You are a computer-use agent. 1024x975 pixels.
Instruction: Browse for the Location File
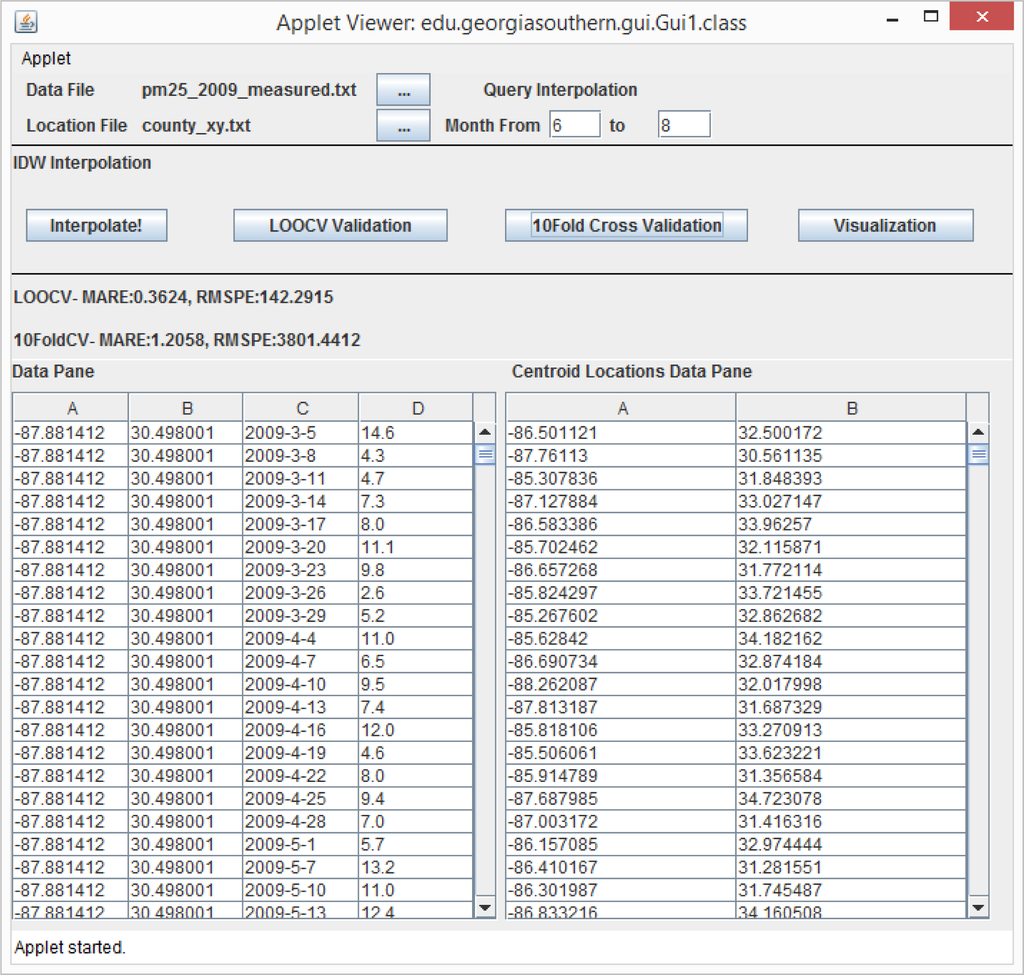point(403,126)
